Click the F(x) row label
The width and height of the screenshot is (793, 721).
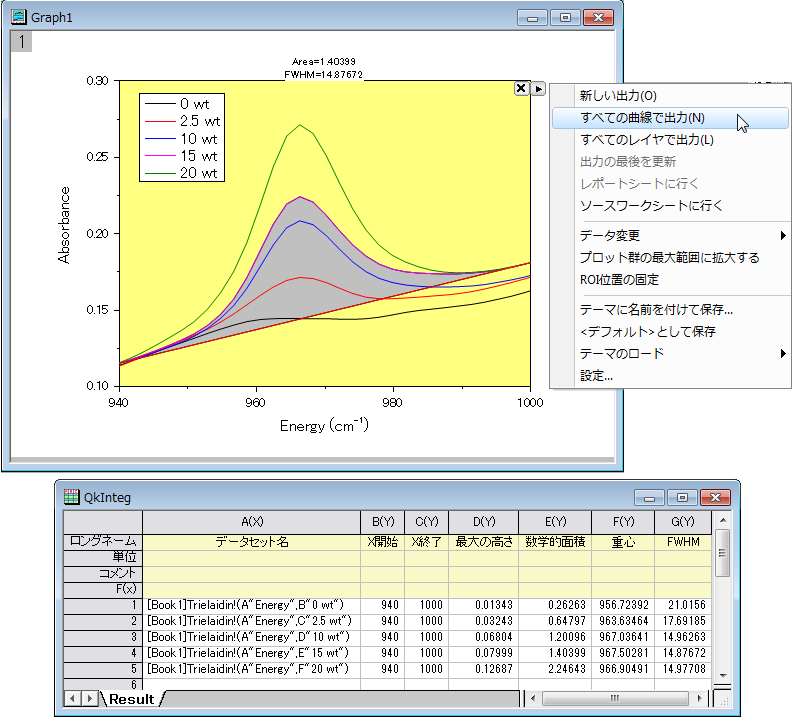click(x=103, y=590)
